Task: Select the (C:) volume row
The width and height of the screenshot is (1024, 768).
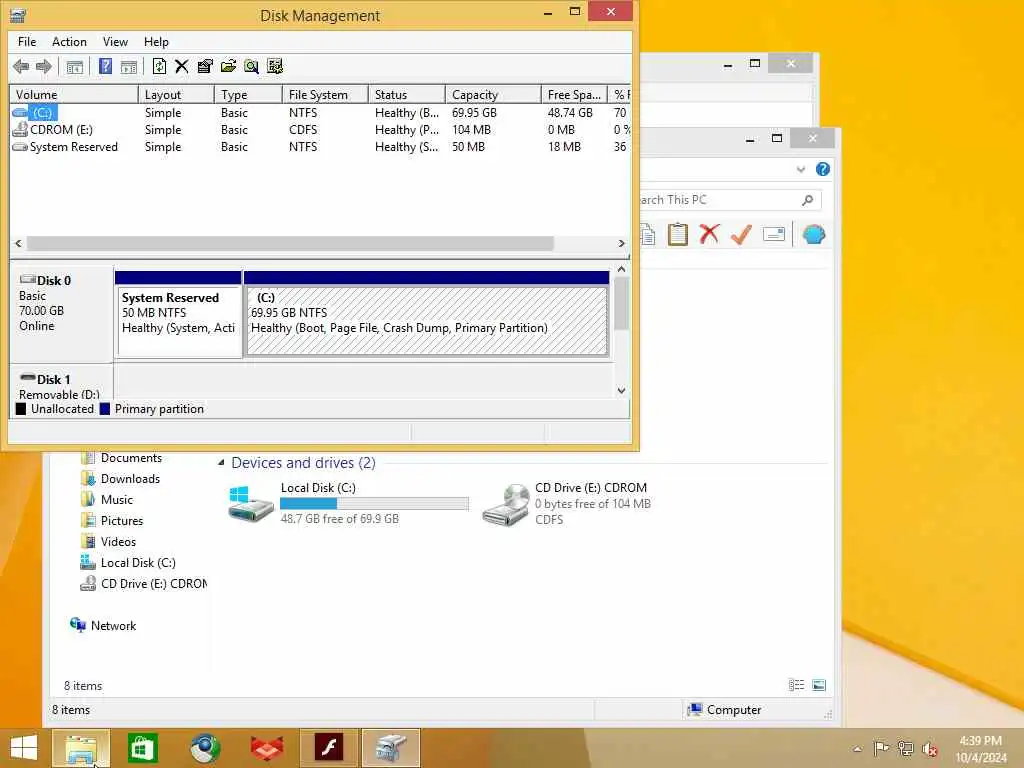Action: point(320,112)
